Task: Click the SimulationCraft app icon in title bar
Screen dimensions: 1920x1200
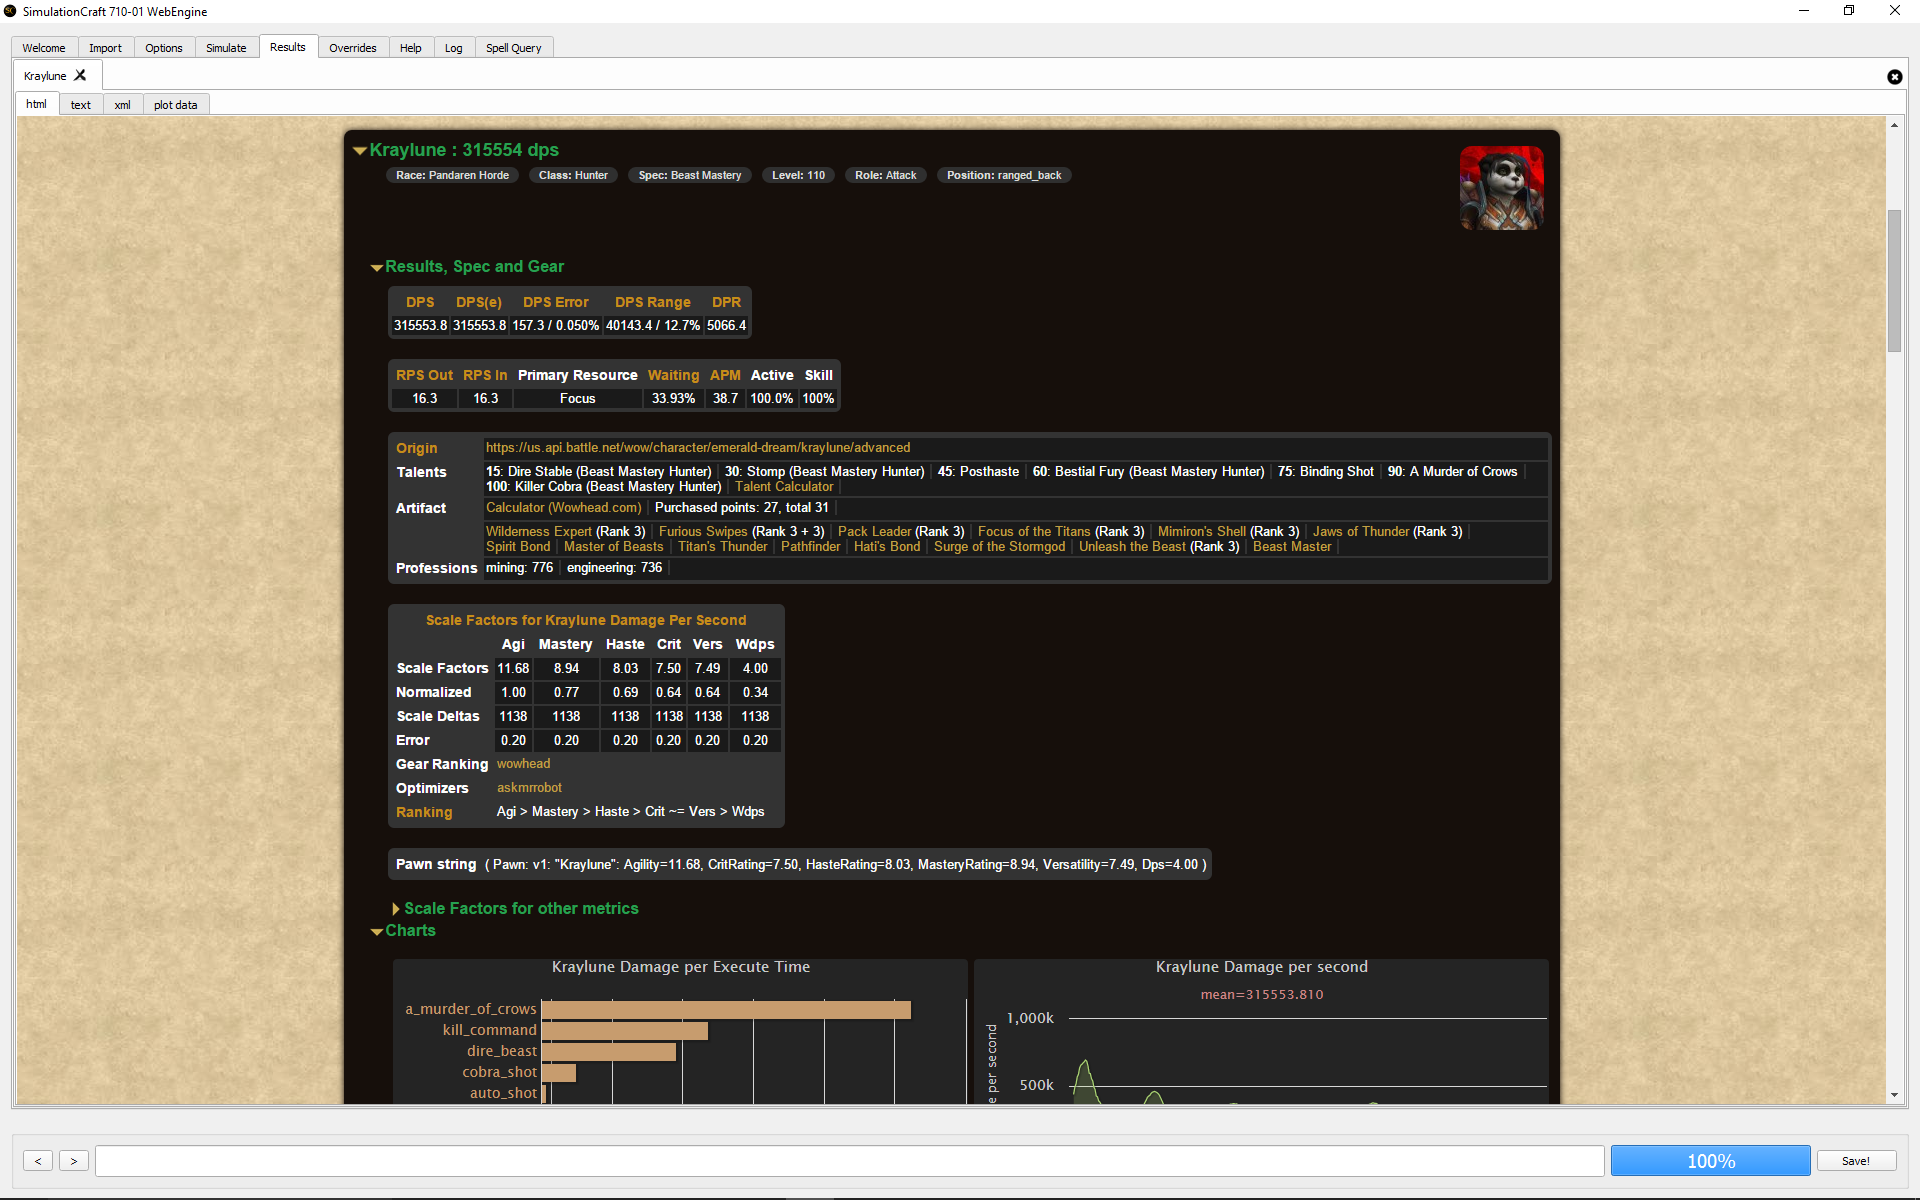Action: [x=10, y=11]
